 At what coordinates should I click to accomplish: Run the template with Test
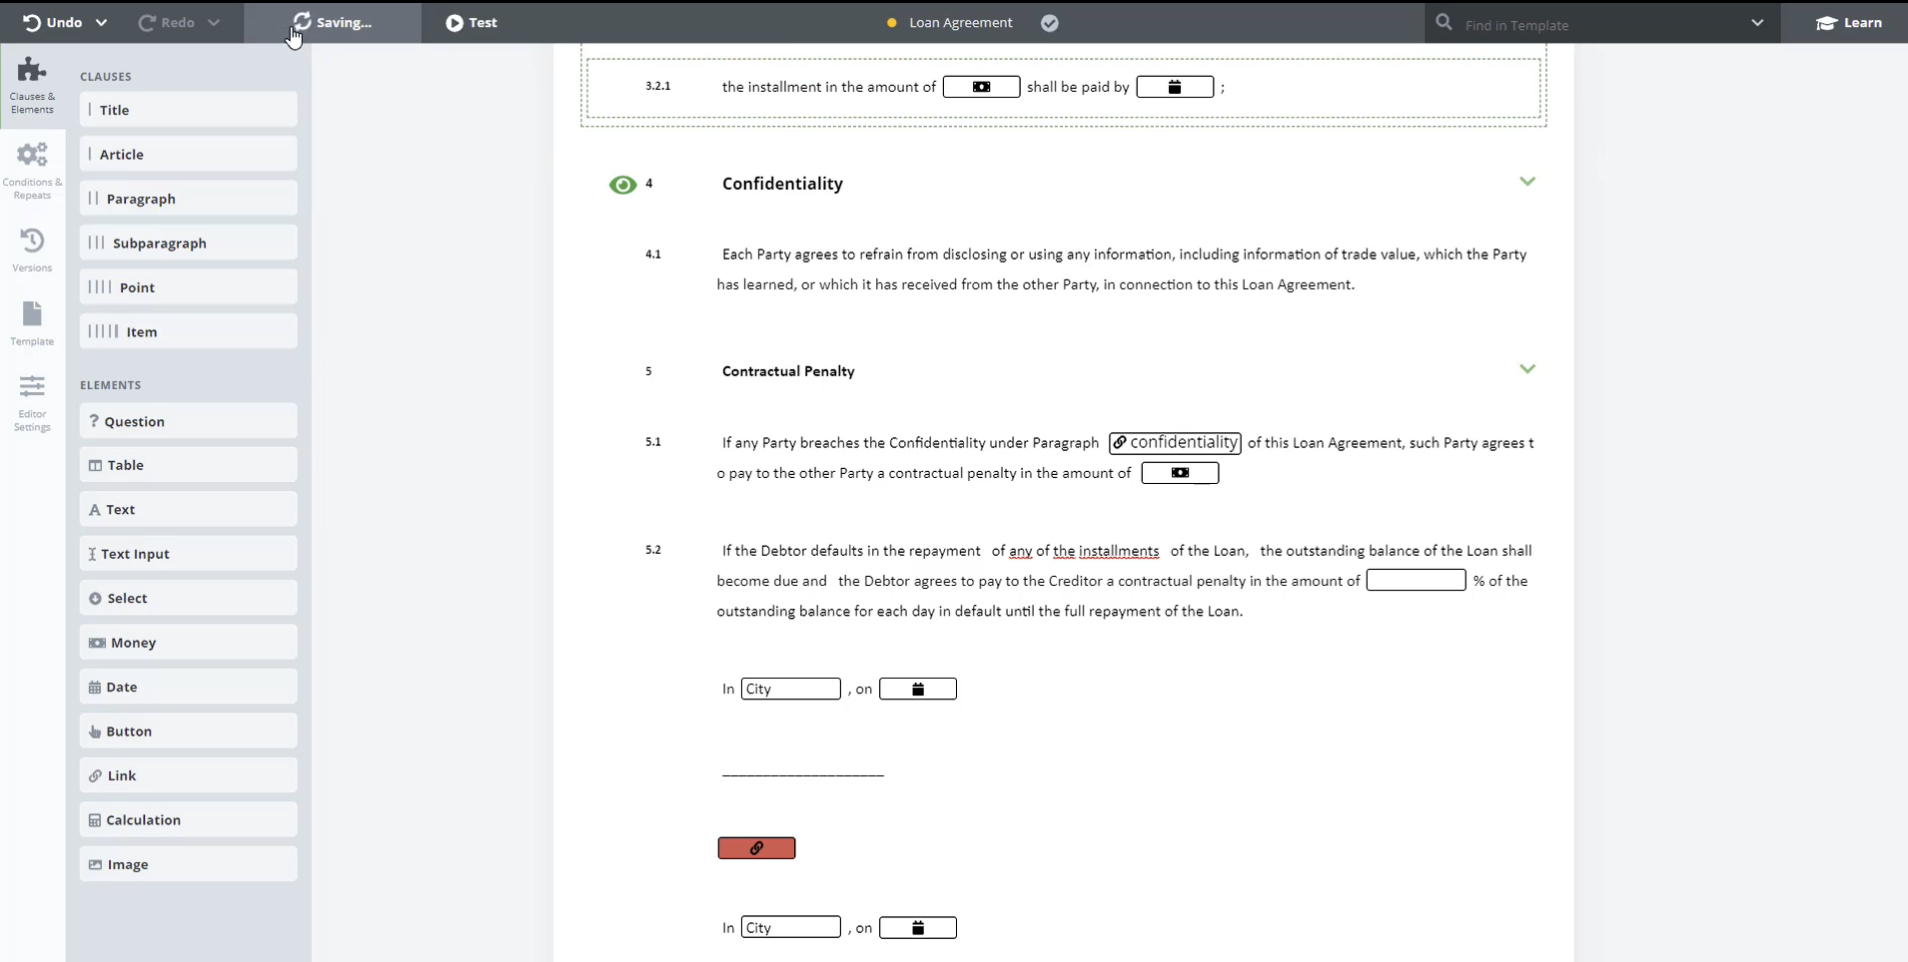tap(471, 22)
